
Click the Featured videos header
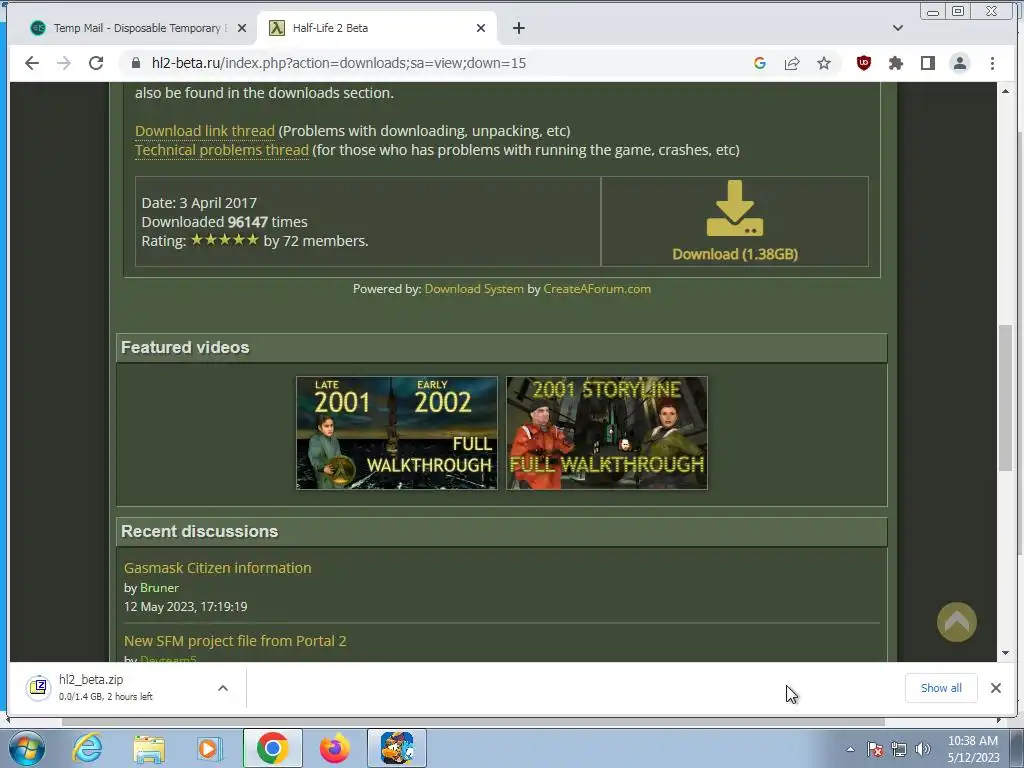pos(502,347)
